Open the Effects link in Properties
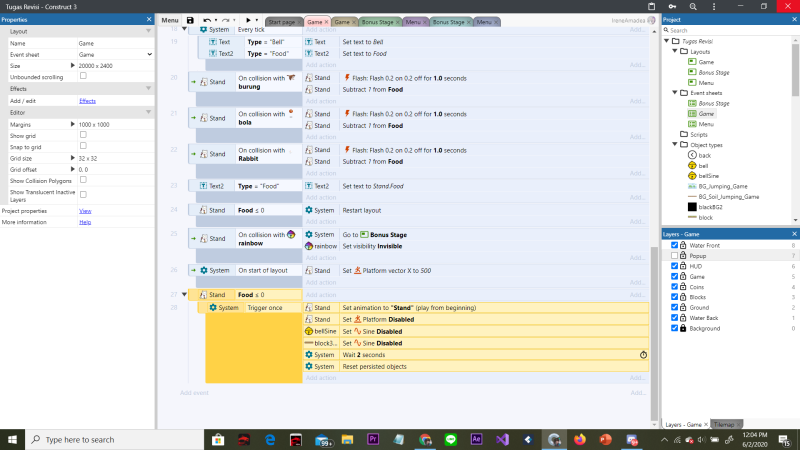Screen dimensions: 800x450 pos(87,101)
